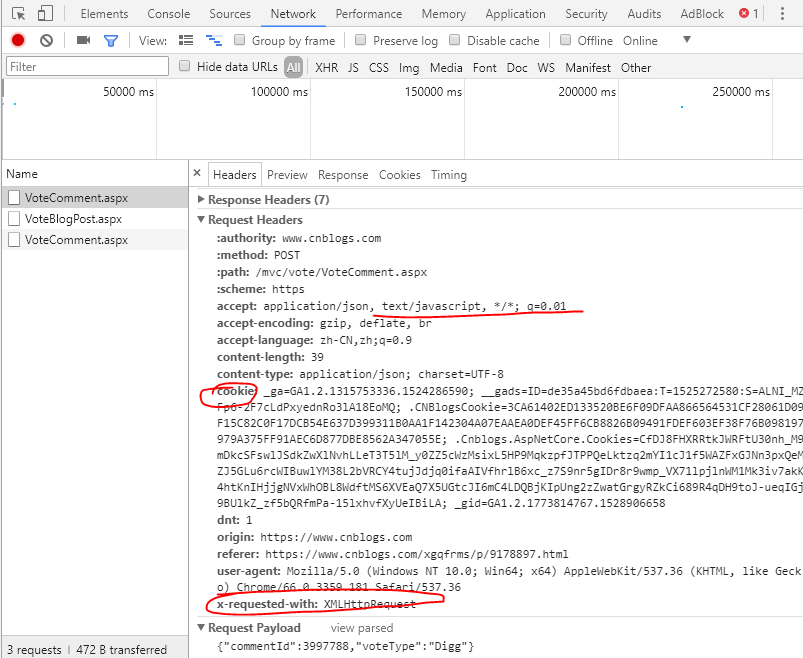Collapse the Request Payload section
Screen dimensions: 803x658
point(202,628)
